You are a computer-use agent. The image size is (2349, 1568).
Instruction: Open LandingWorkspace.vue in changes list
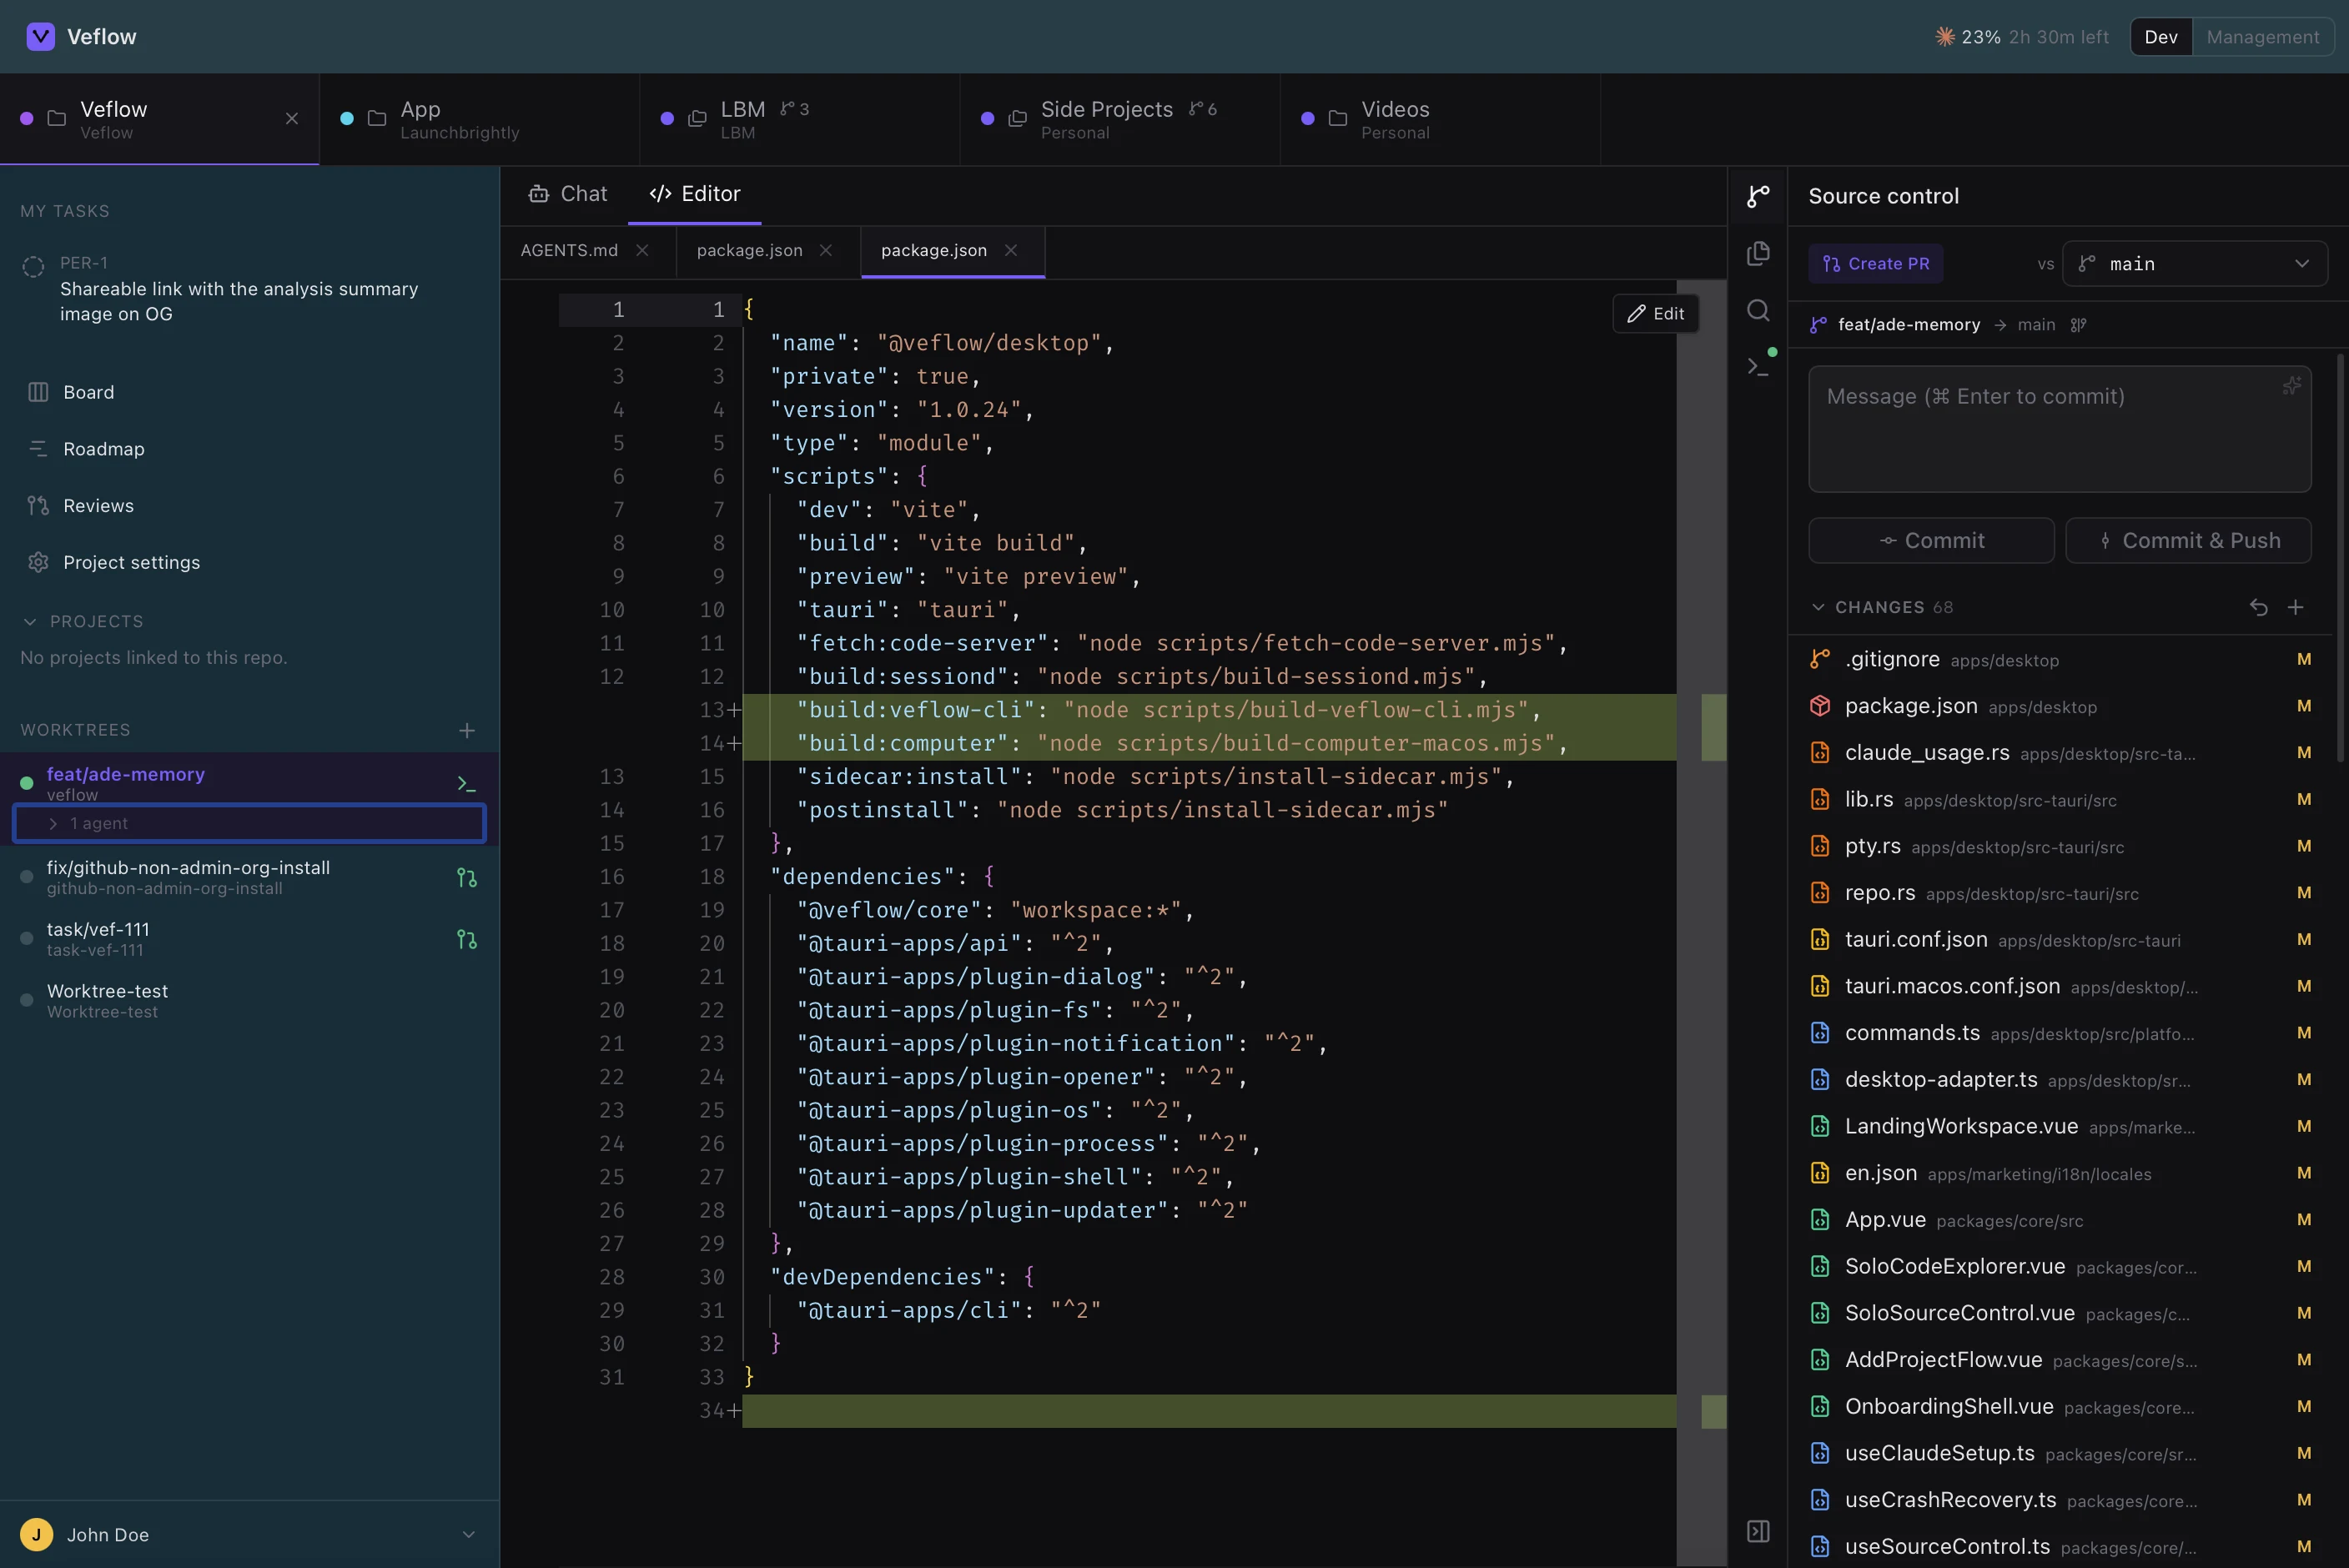coord(2059,1126)
